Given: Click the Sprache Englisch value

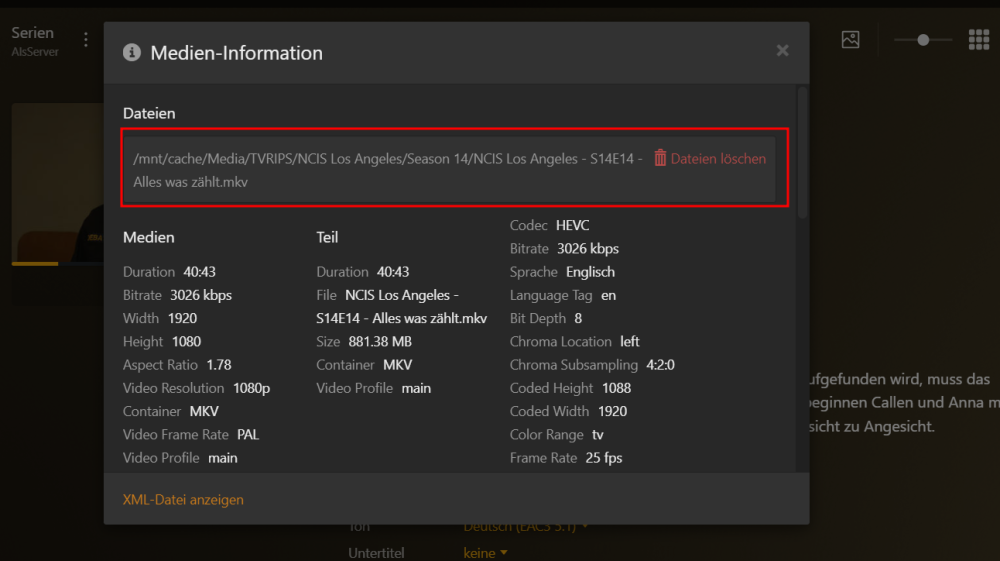Looking at the screenshot, I should click(590, 272).
